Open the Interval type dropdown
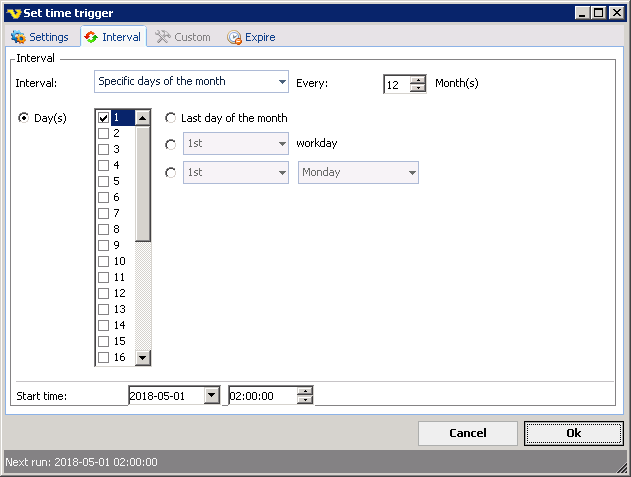Viewport: 631px width, 477px height. coord(281,82)
